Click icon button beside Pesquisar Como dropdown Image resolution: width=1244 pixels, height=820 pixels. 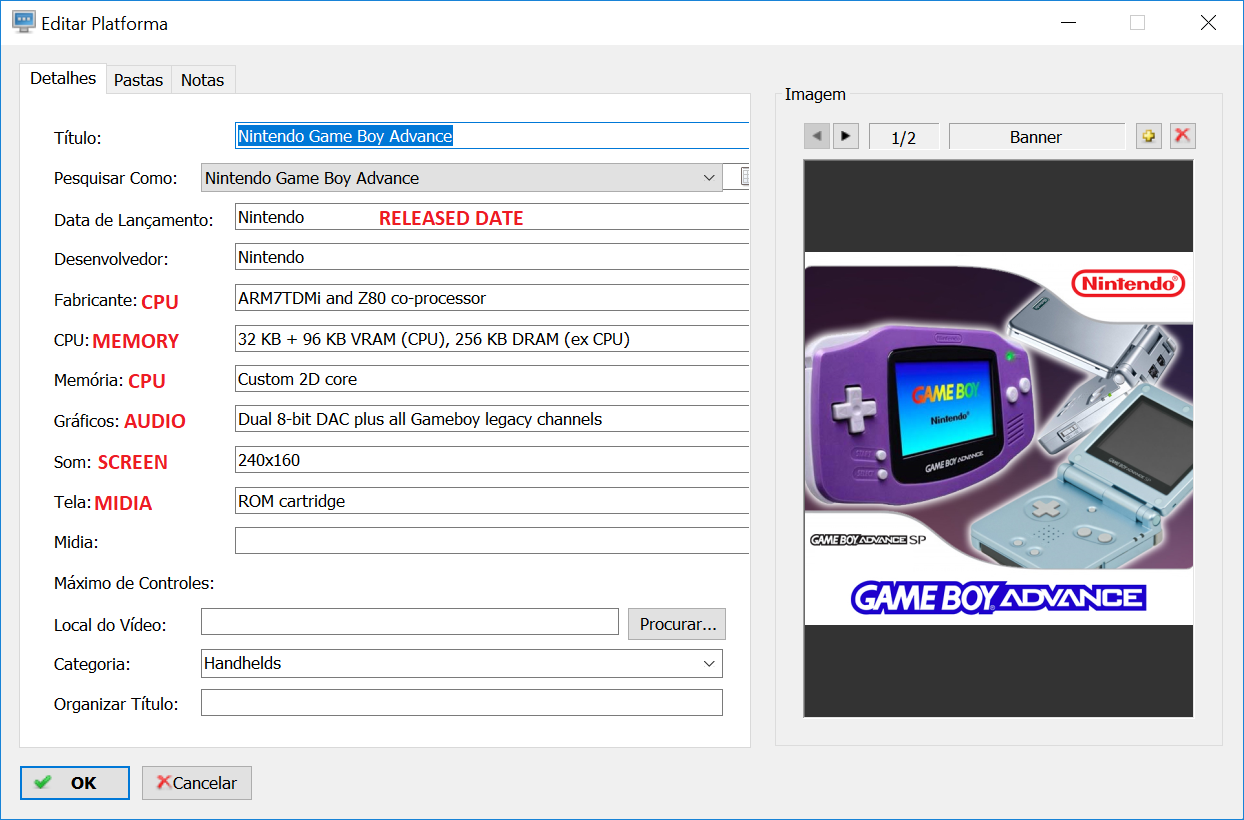[744, 177]
